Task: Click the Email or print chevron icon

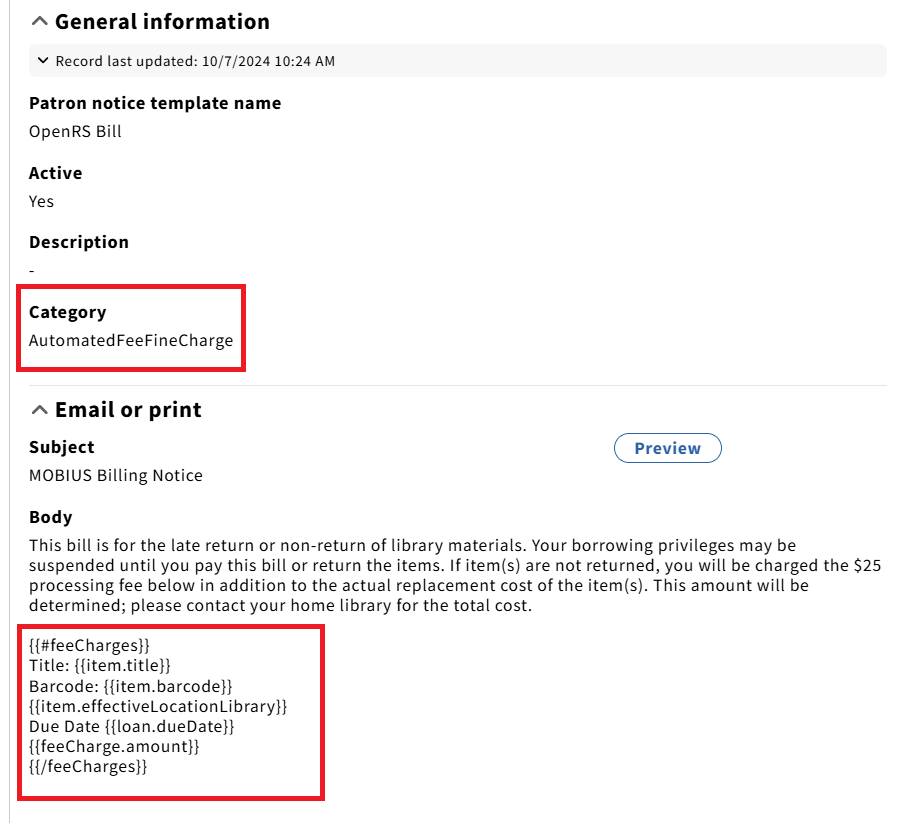Action: point(40,409)
